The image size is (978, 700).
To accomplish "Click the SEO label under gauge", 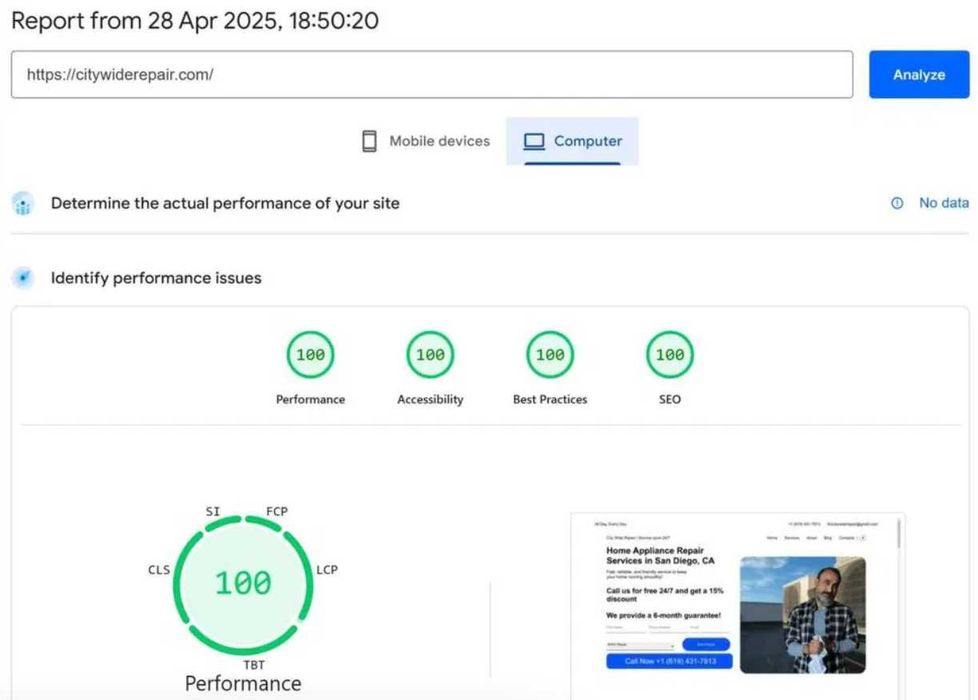I will [669, 399].
